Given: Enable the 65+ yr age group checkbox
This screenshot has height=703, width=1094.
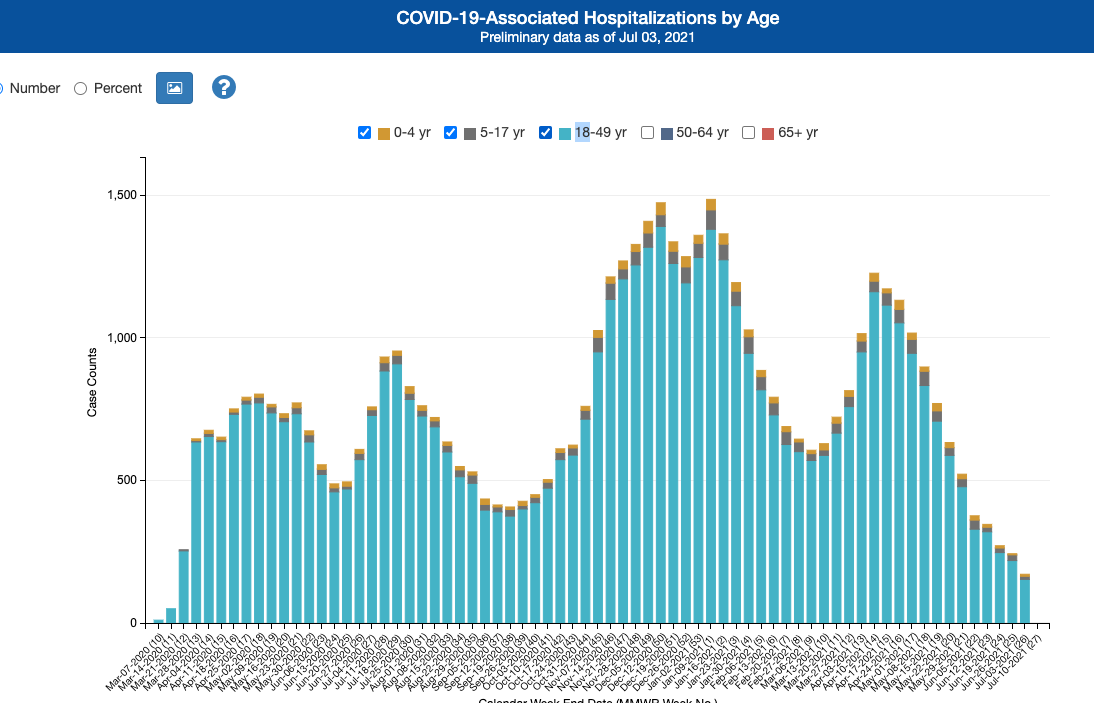Looking at the screenshot, I should point(749,133).
